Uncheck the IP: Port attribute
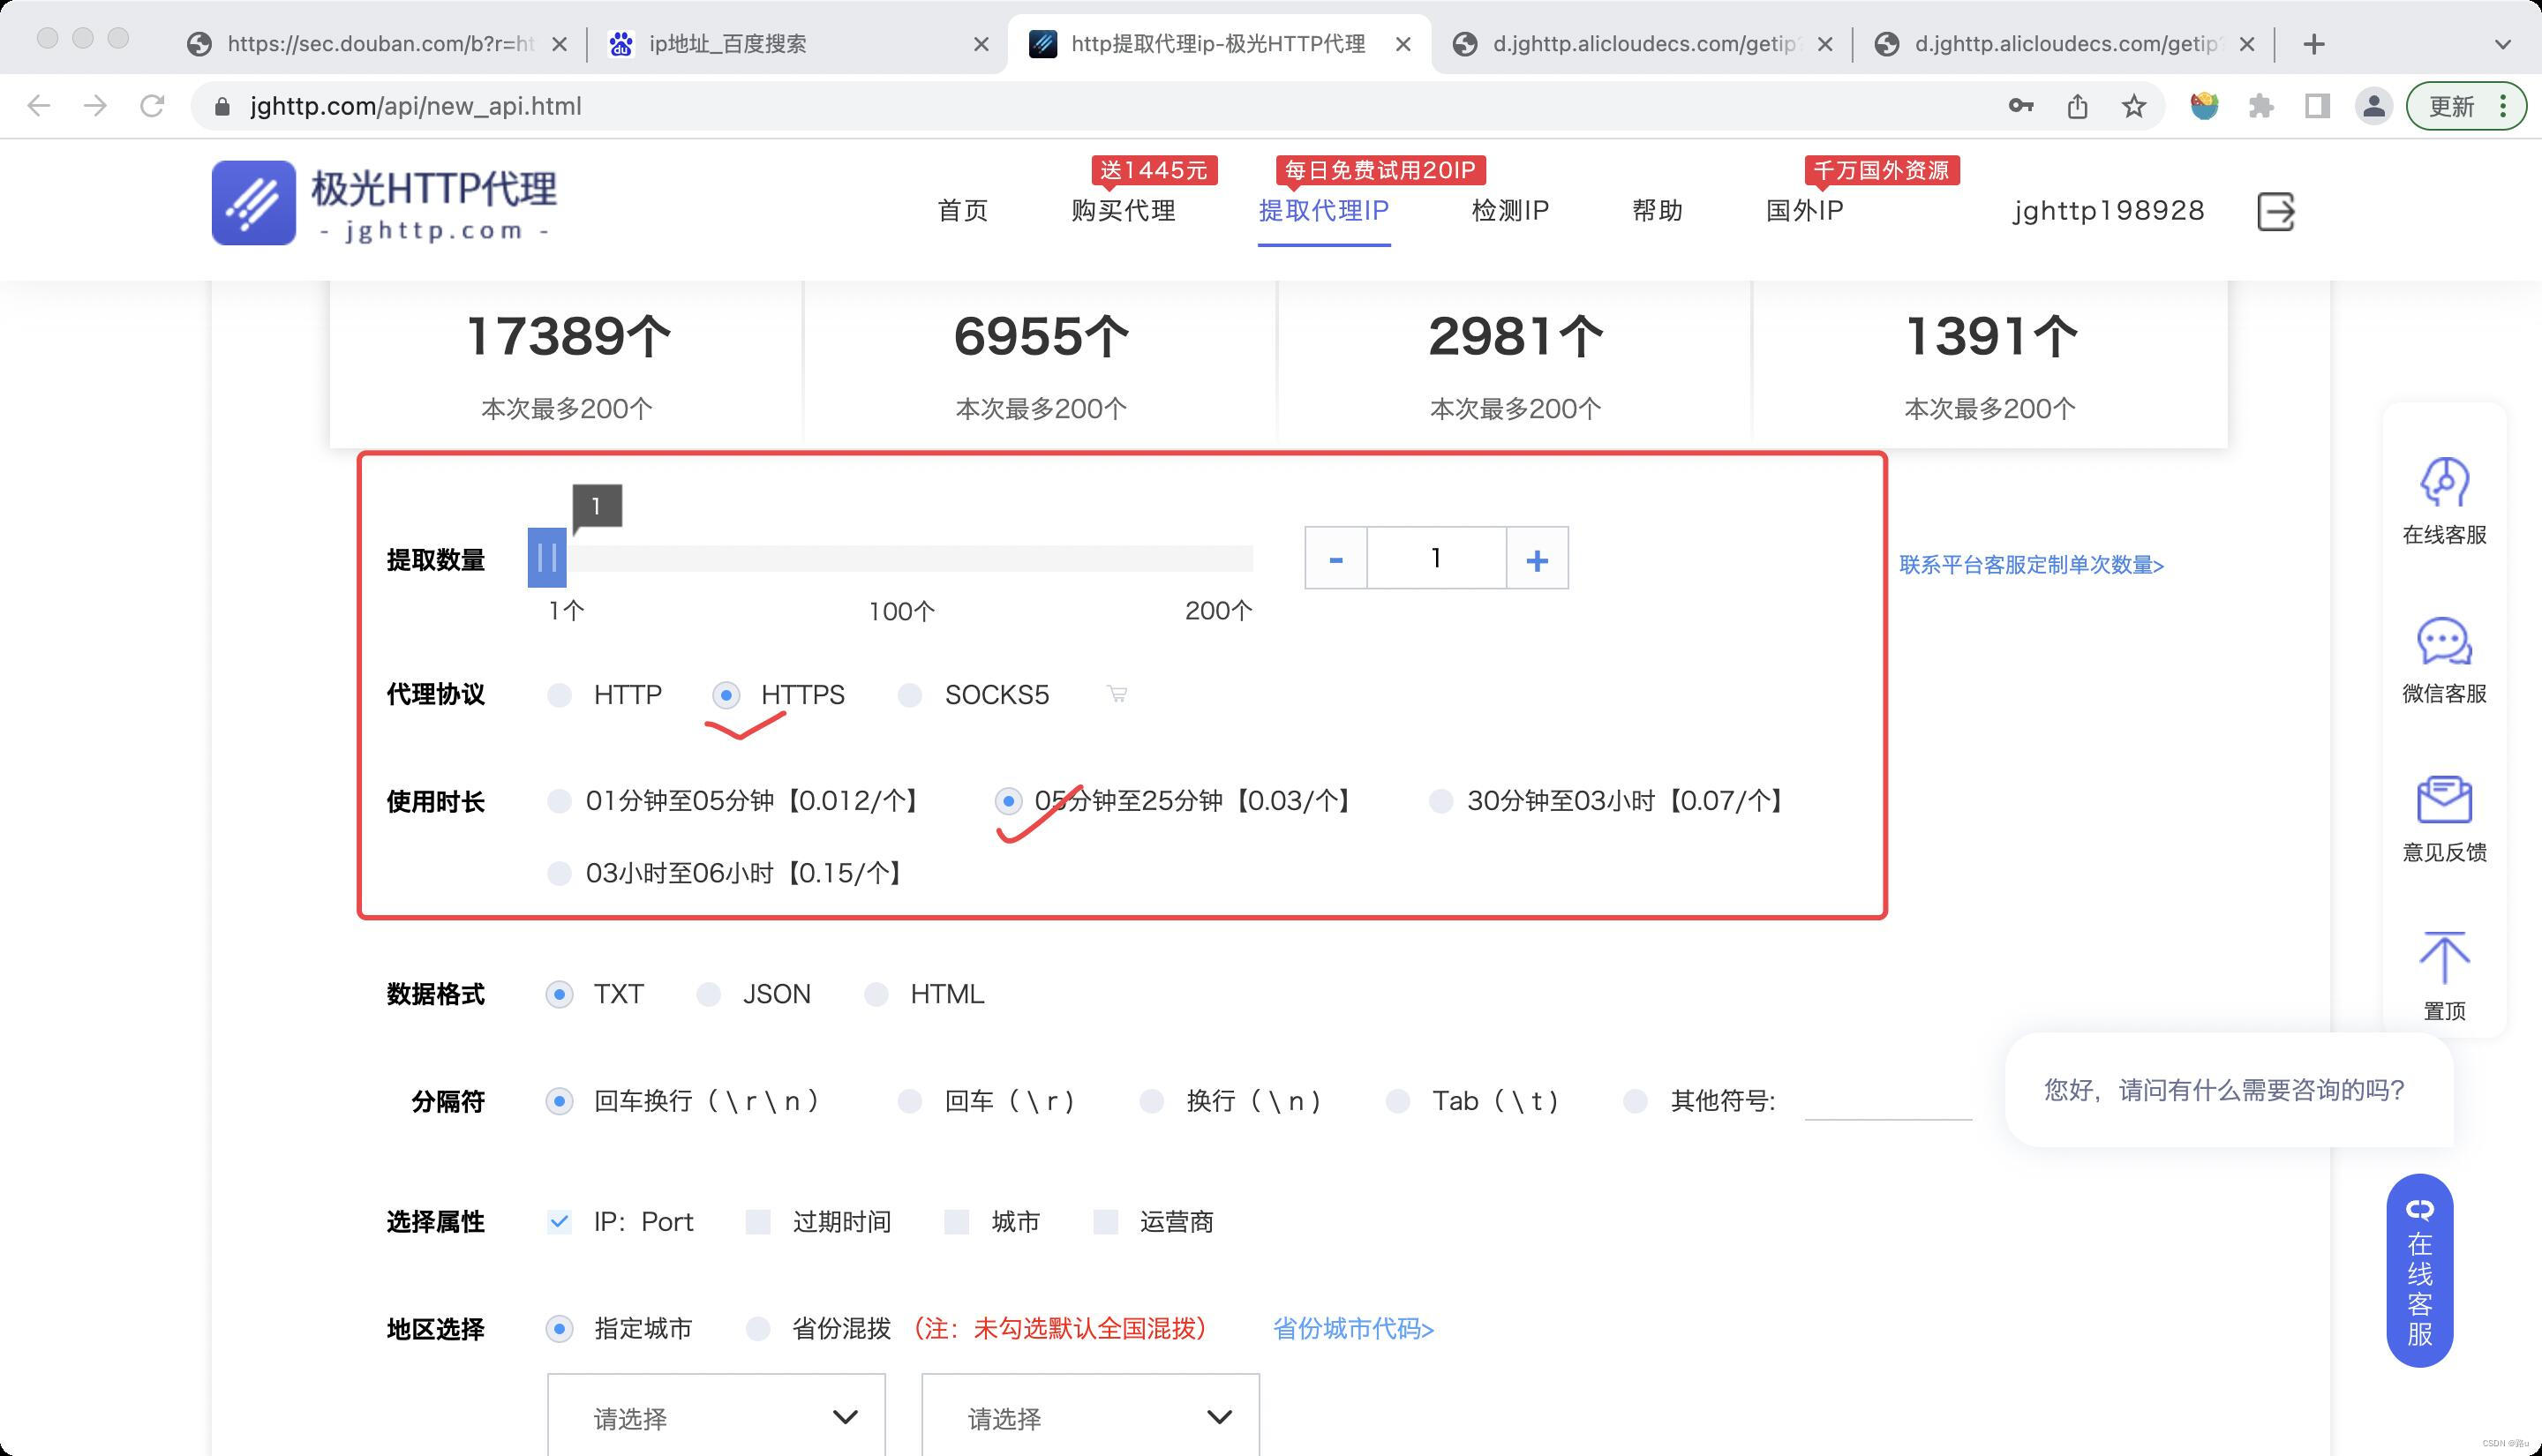The image size is (2542, 1456). [x=559, y=1221]
